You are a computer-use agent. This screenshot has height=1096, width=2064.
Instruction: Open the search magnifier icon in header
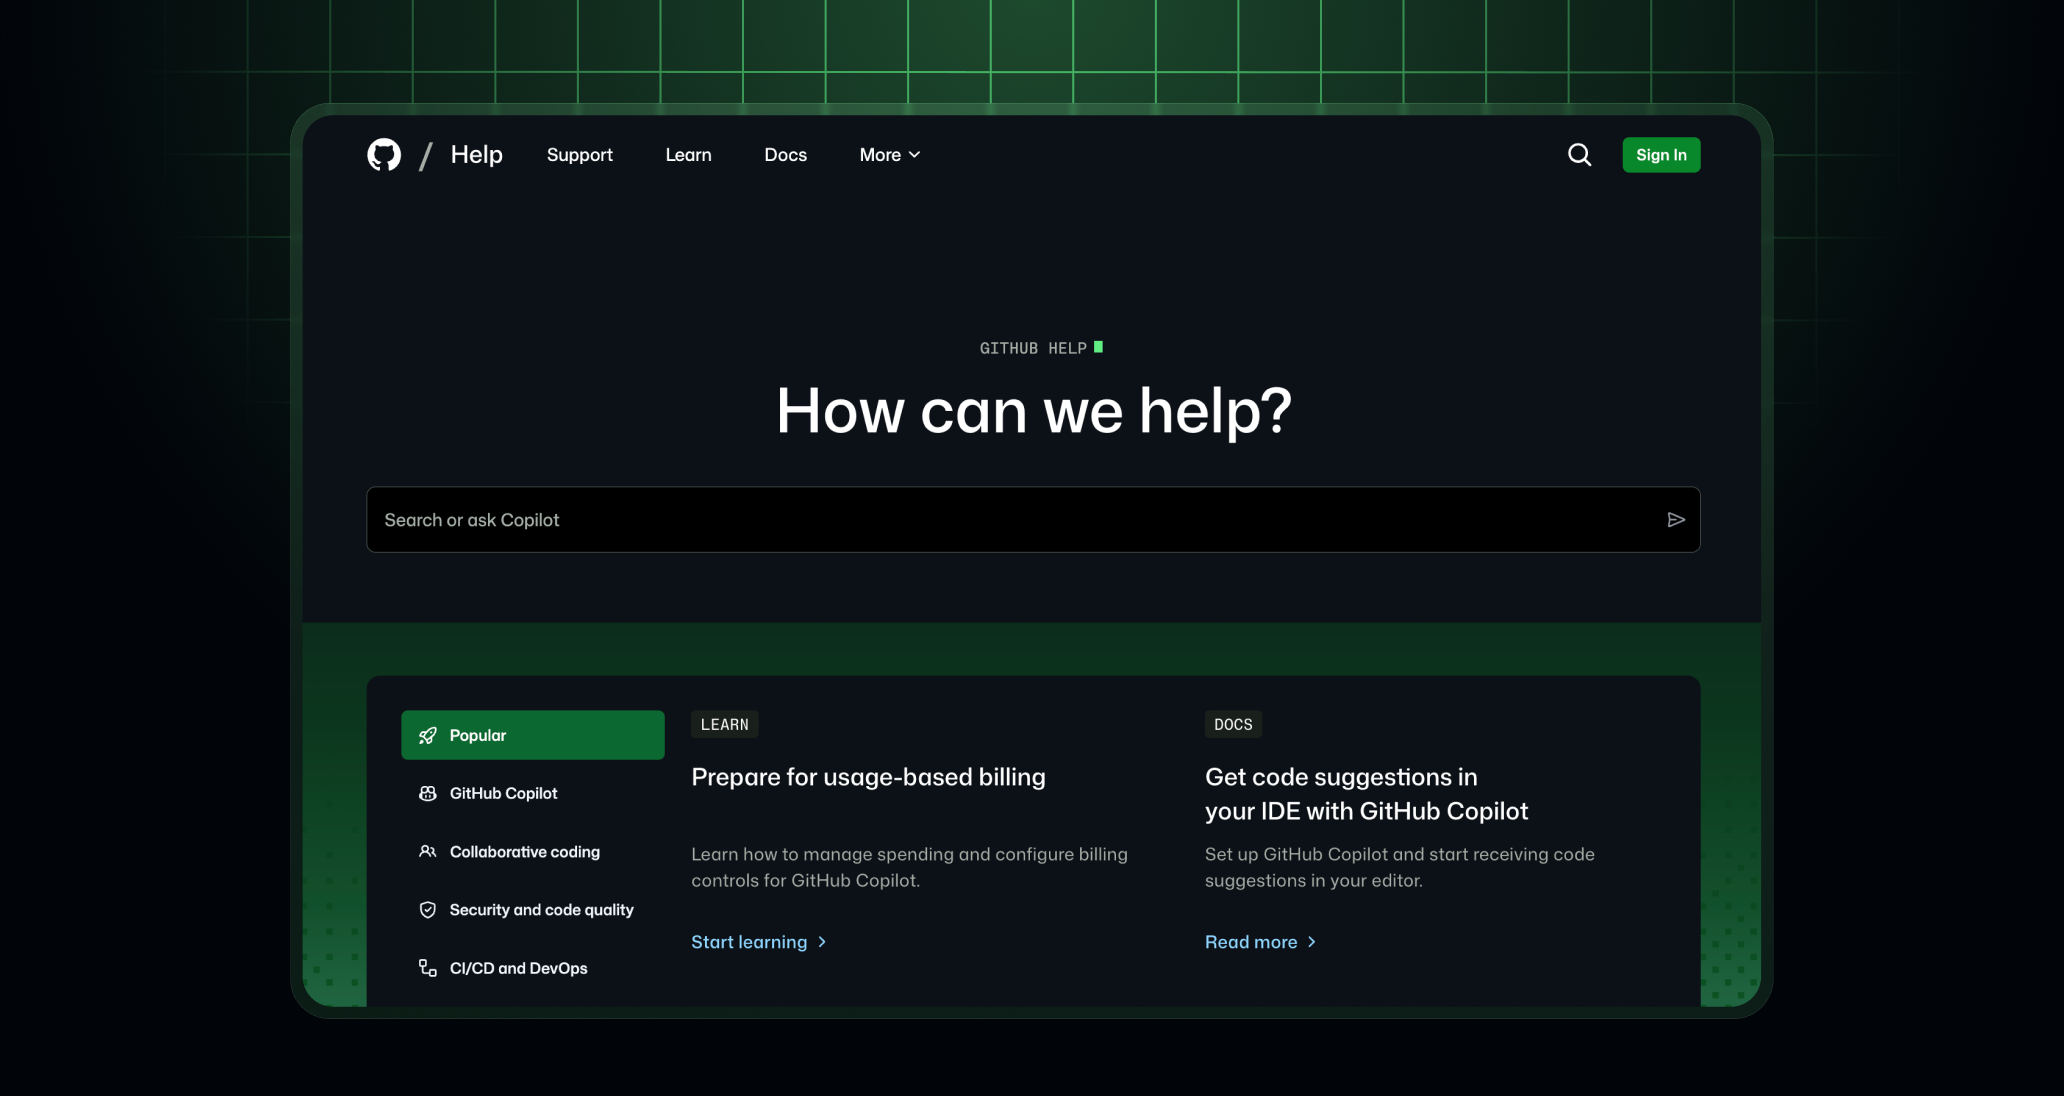pos(1579,155)
